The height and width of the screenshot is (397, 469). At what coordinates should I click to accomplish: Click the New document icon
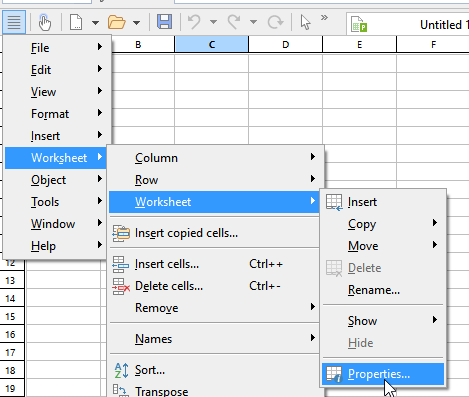click(x=76, y=22)
